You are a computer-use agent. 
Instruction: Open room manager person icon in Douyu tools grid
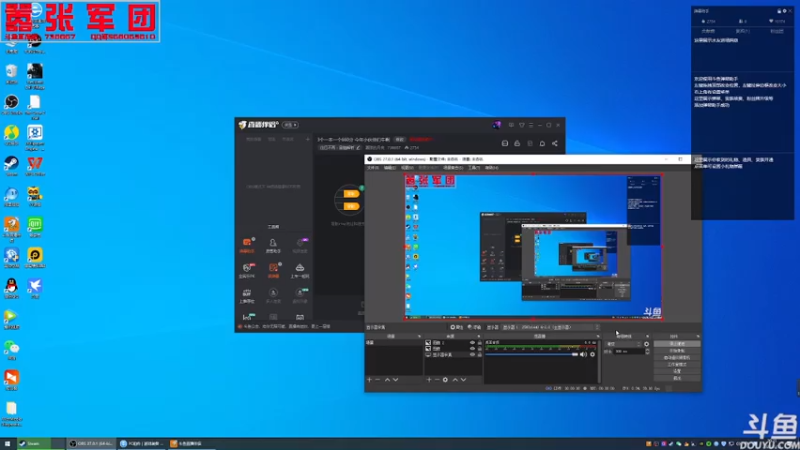[273, 245]
